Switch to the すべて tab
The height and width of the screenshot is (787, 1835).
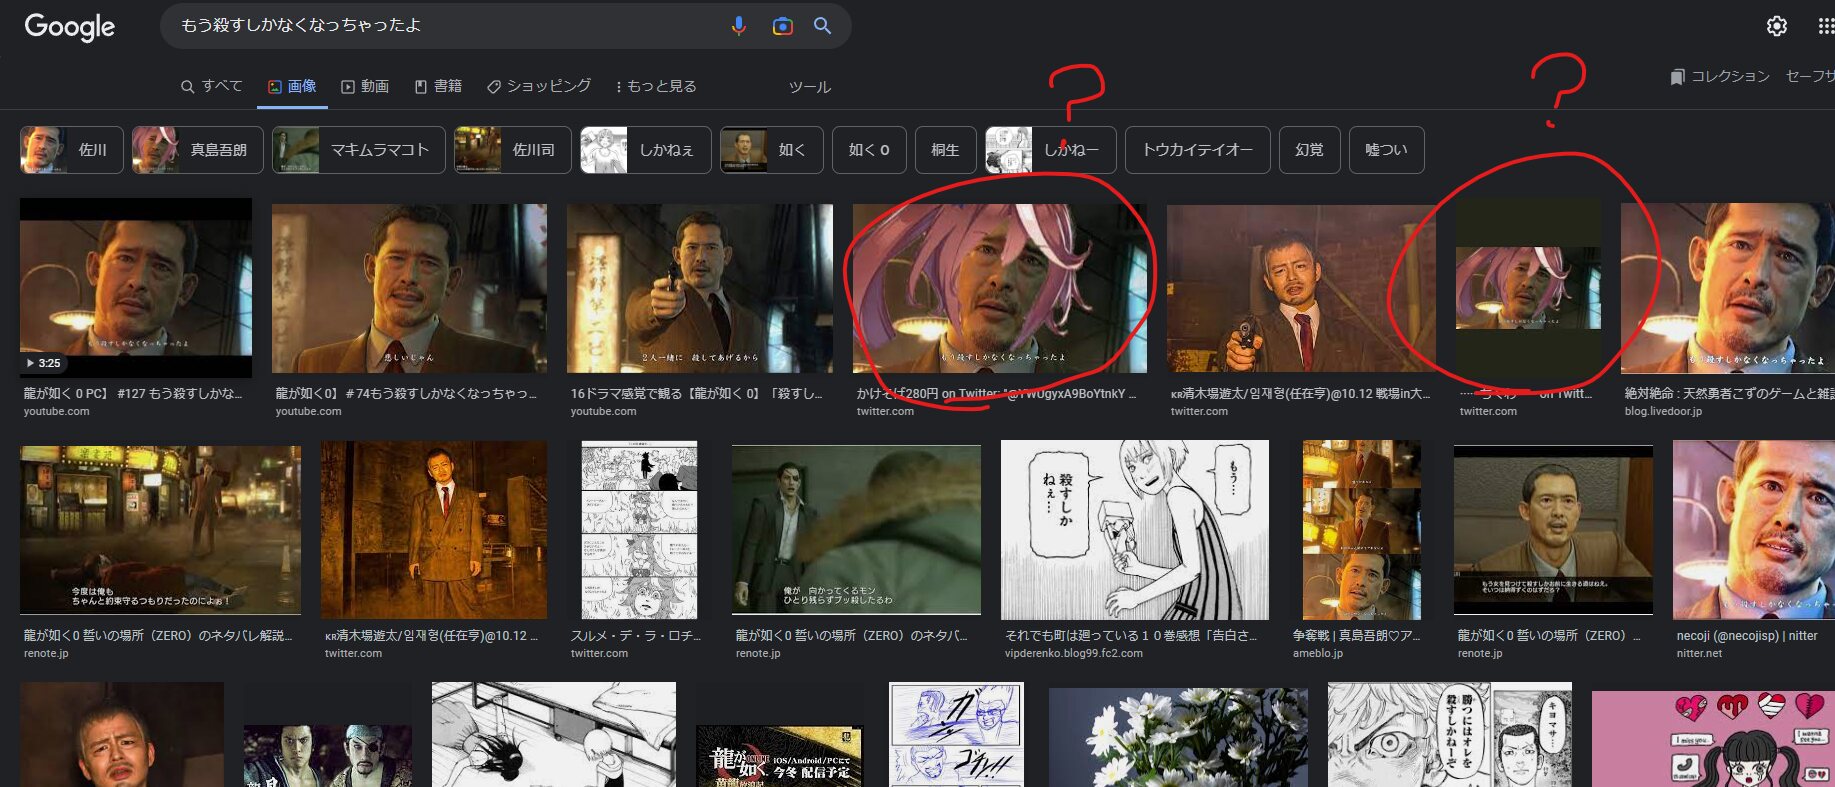[x=212, y=86]
